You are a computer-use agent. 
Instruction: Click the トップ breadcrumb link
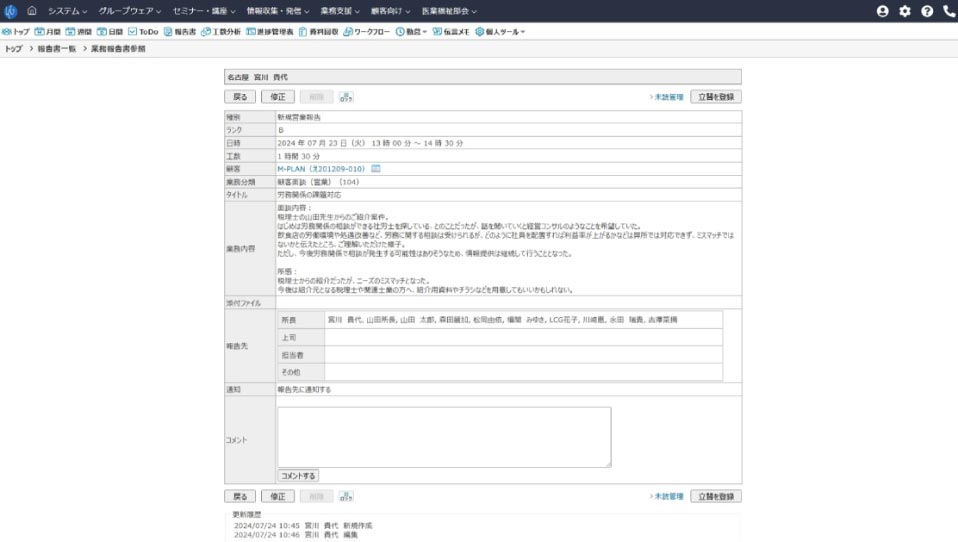[13, 49]
